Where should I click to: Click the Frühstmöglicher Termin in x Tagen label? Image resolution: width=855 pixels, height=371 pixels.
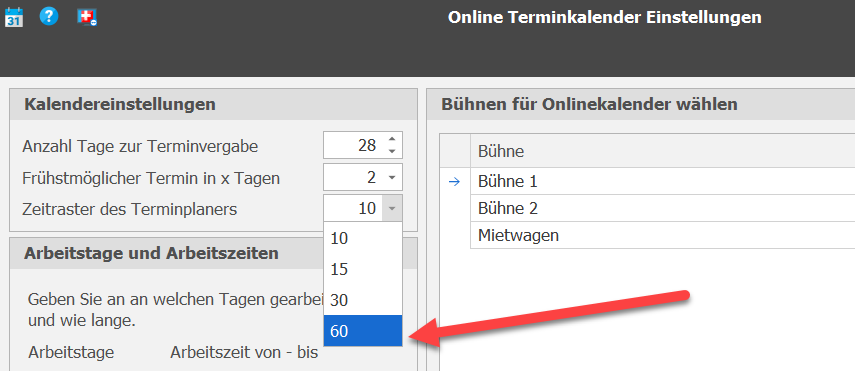pyautogui.click(x=151, y=178)
